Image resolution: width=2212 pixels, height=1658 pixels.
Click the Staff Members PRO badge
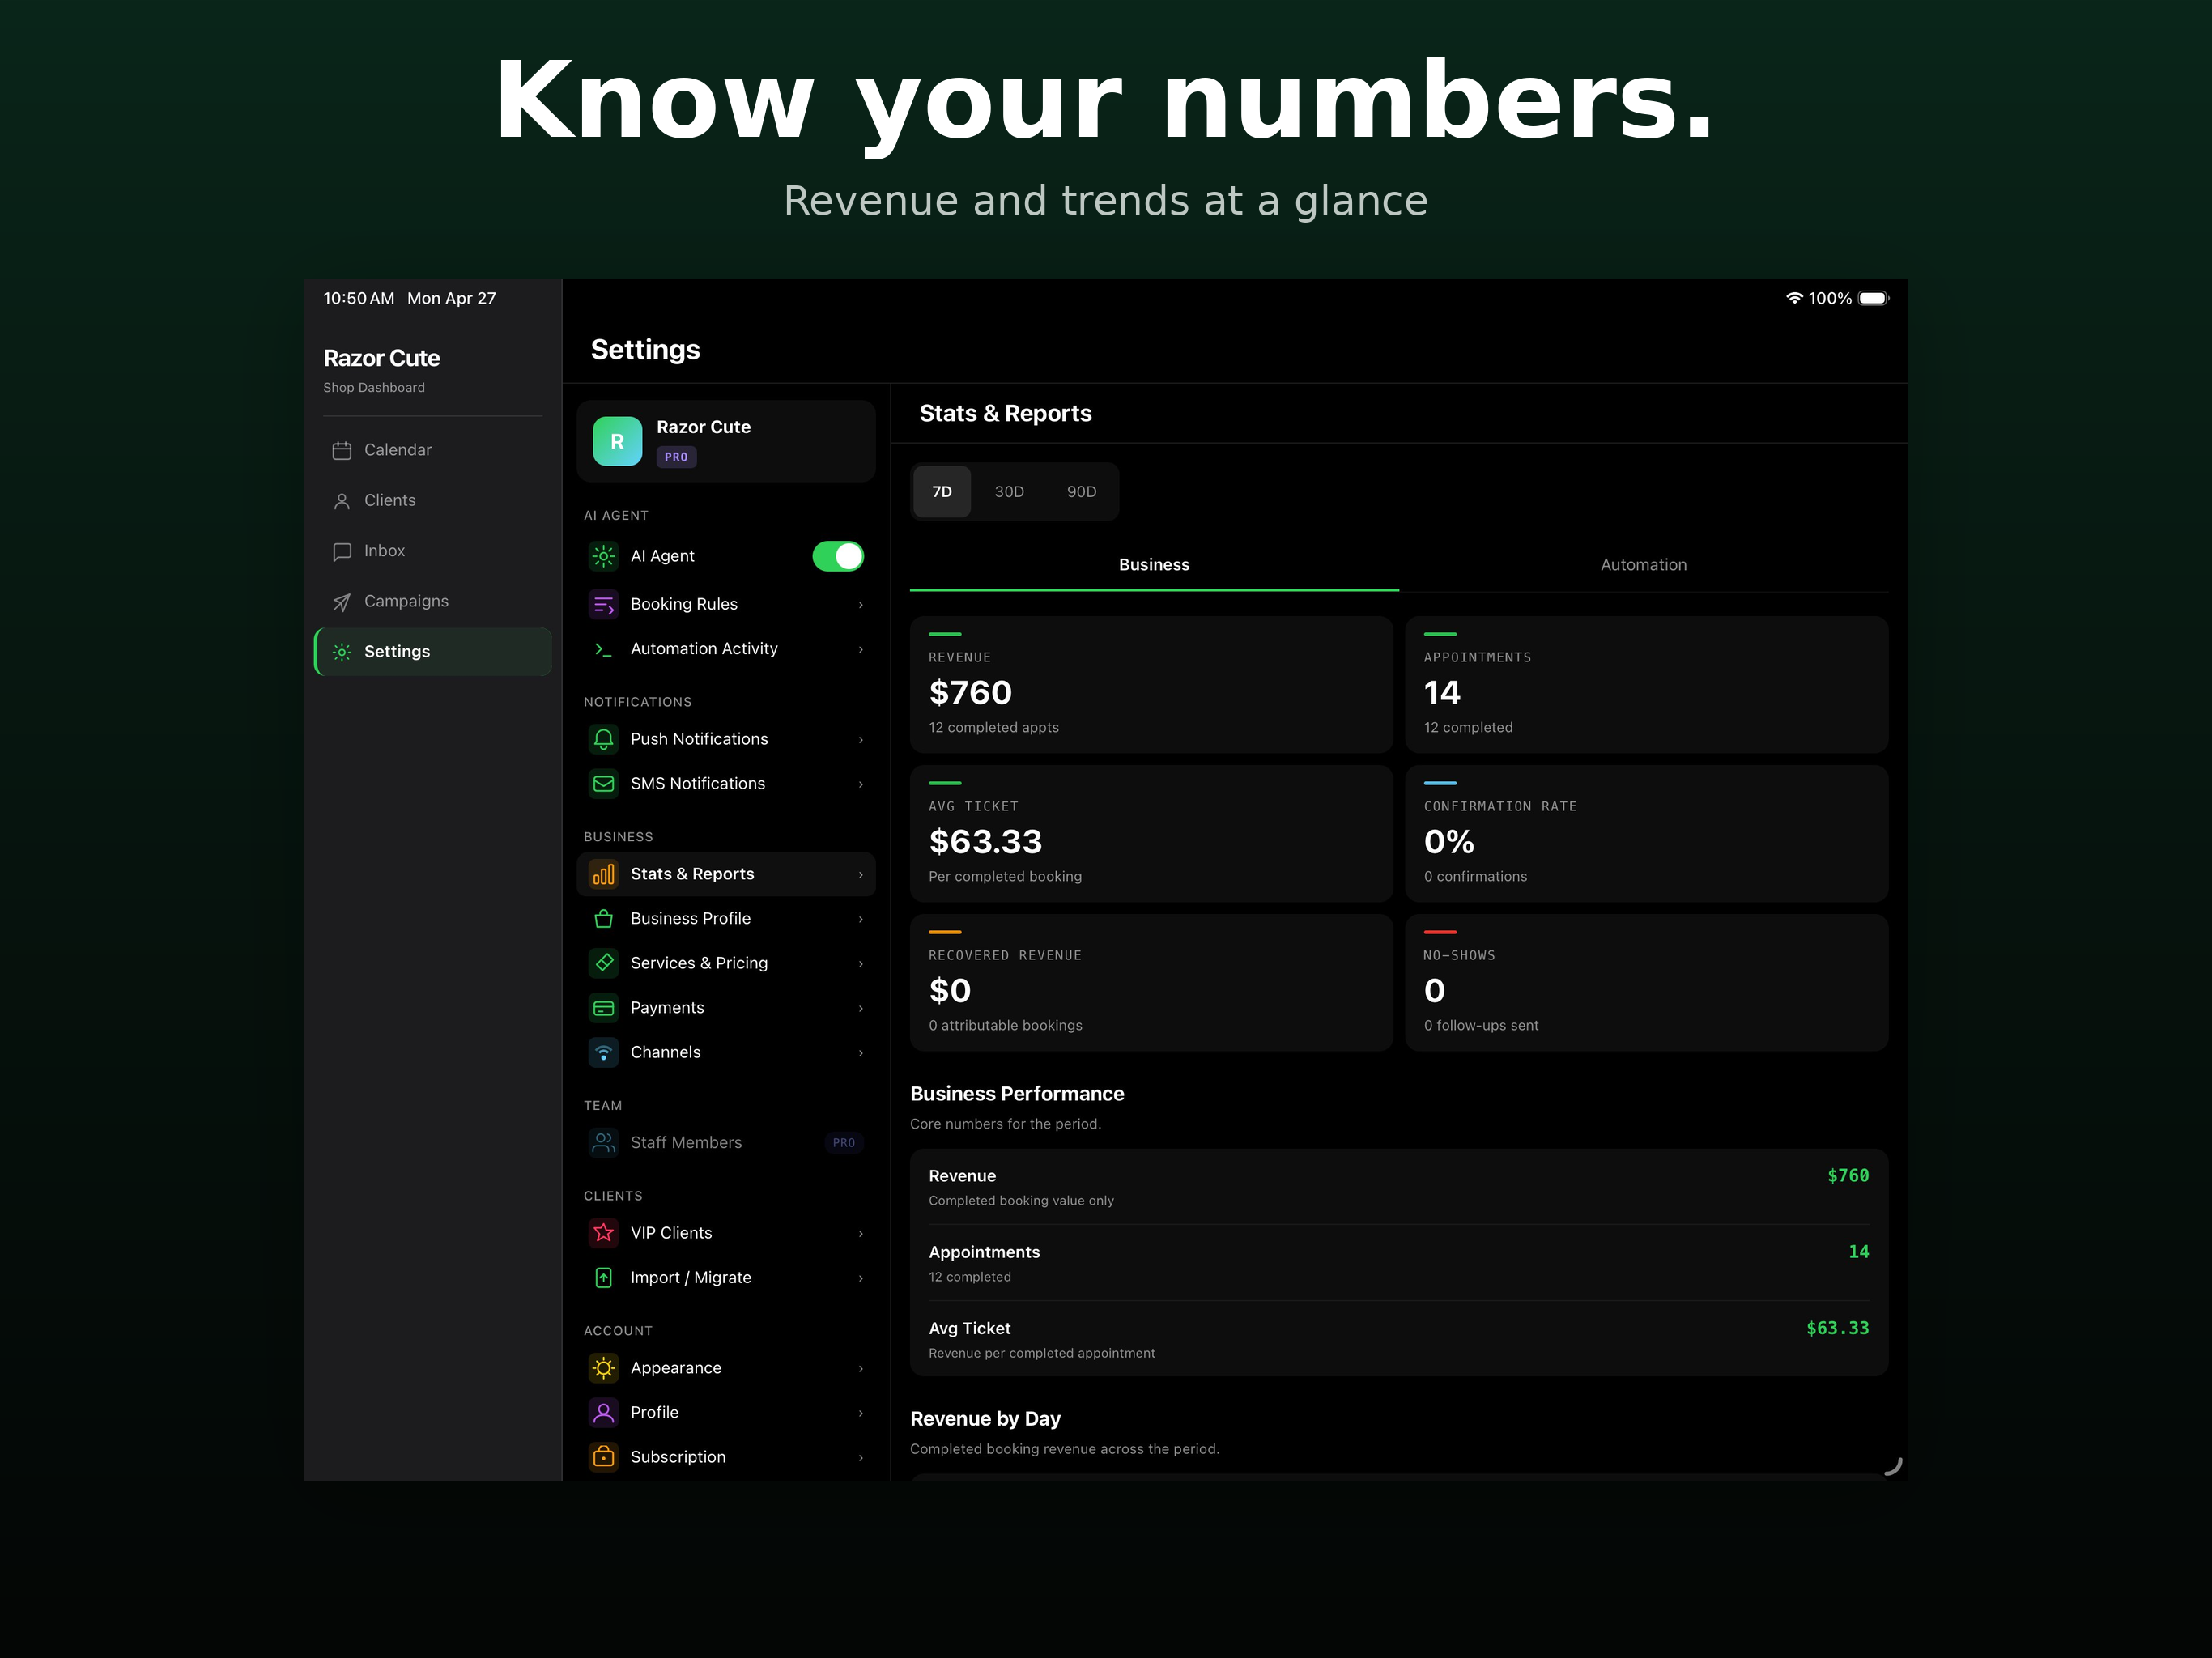(844, 1143)
